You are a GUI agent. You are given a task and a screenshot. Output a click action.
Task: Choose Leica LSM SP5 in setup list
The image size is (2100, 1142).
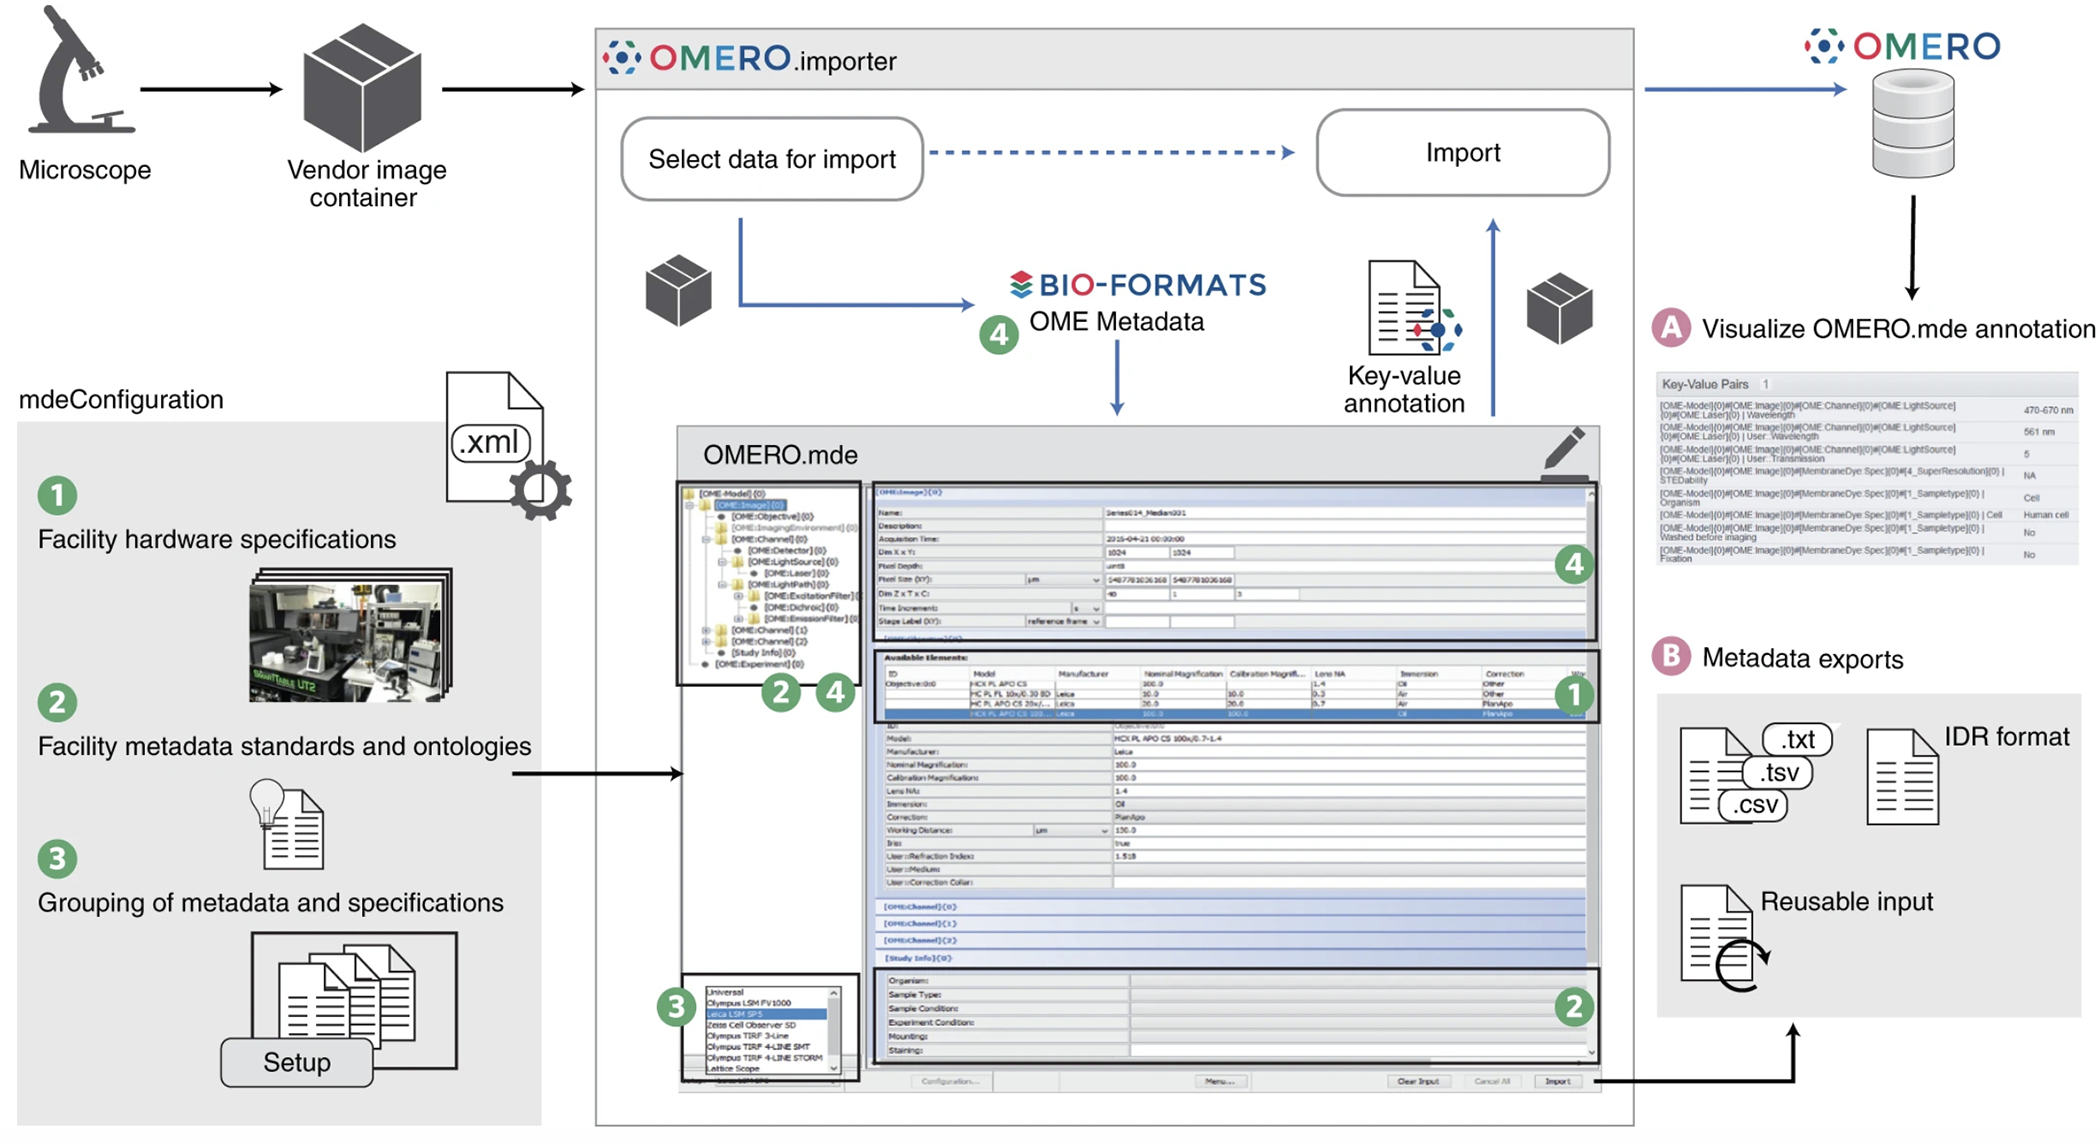point(766,1014)
